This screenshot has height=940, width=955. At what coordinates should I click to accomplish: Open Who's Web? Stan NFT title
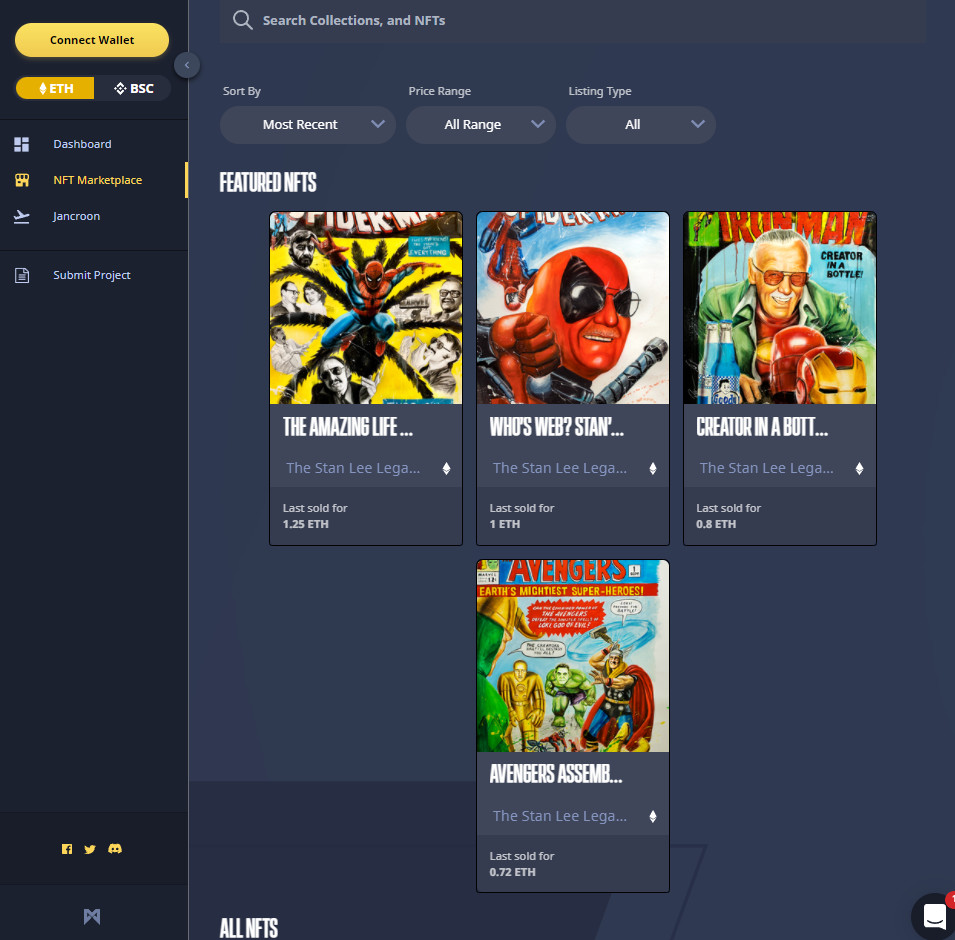[x=557, y=427]
